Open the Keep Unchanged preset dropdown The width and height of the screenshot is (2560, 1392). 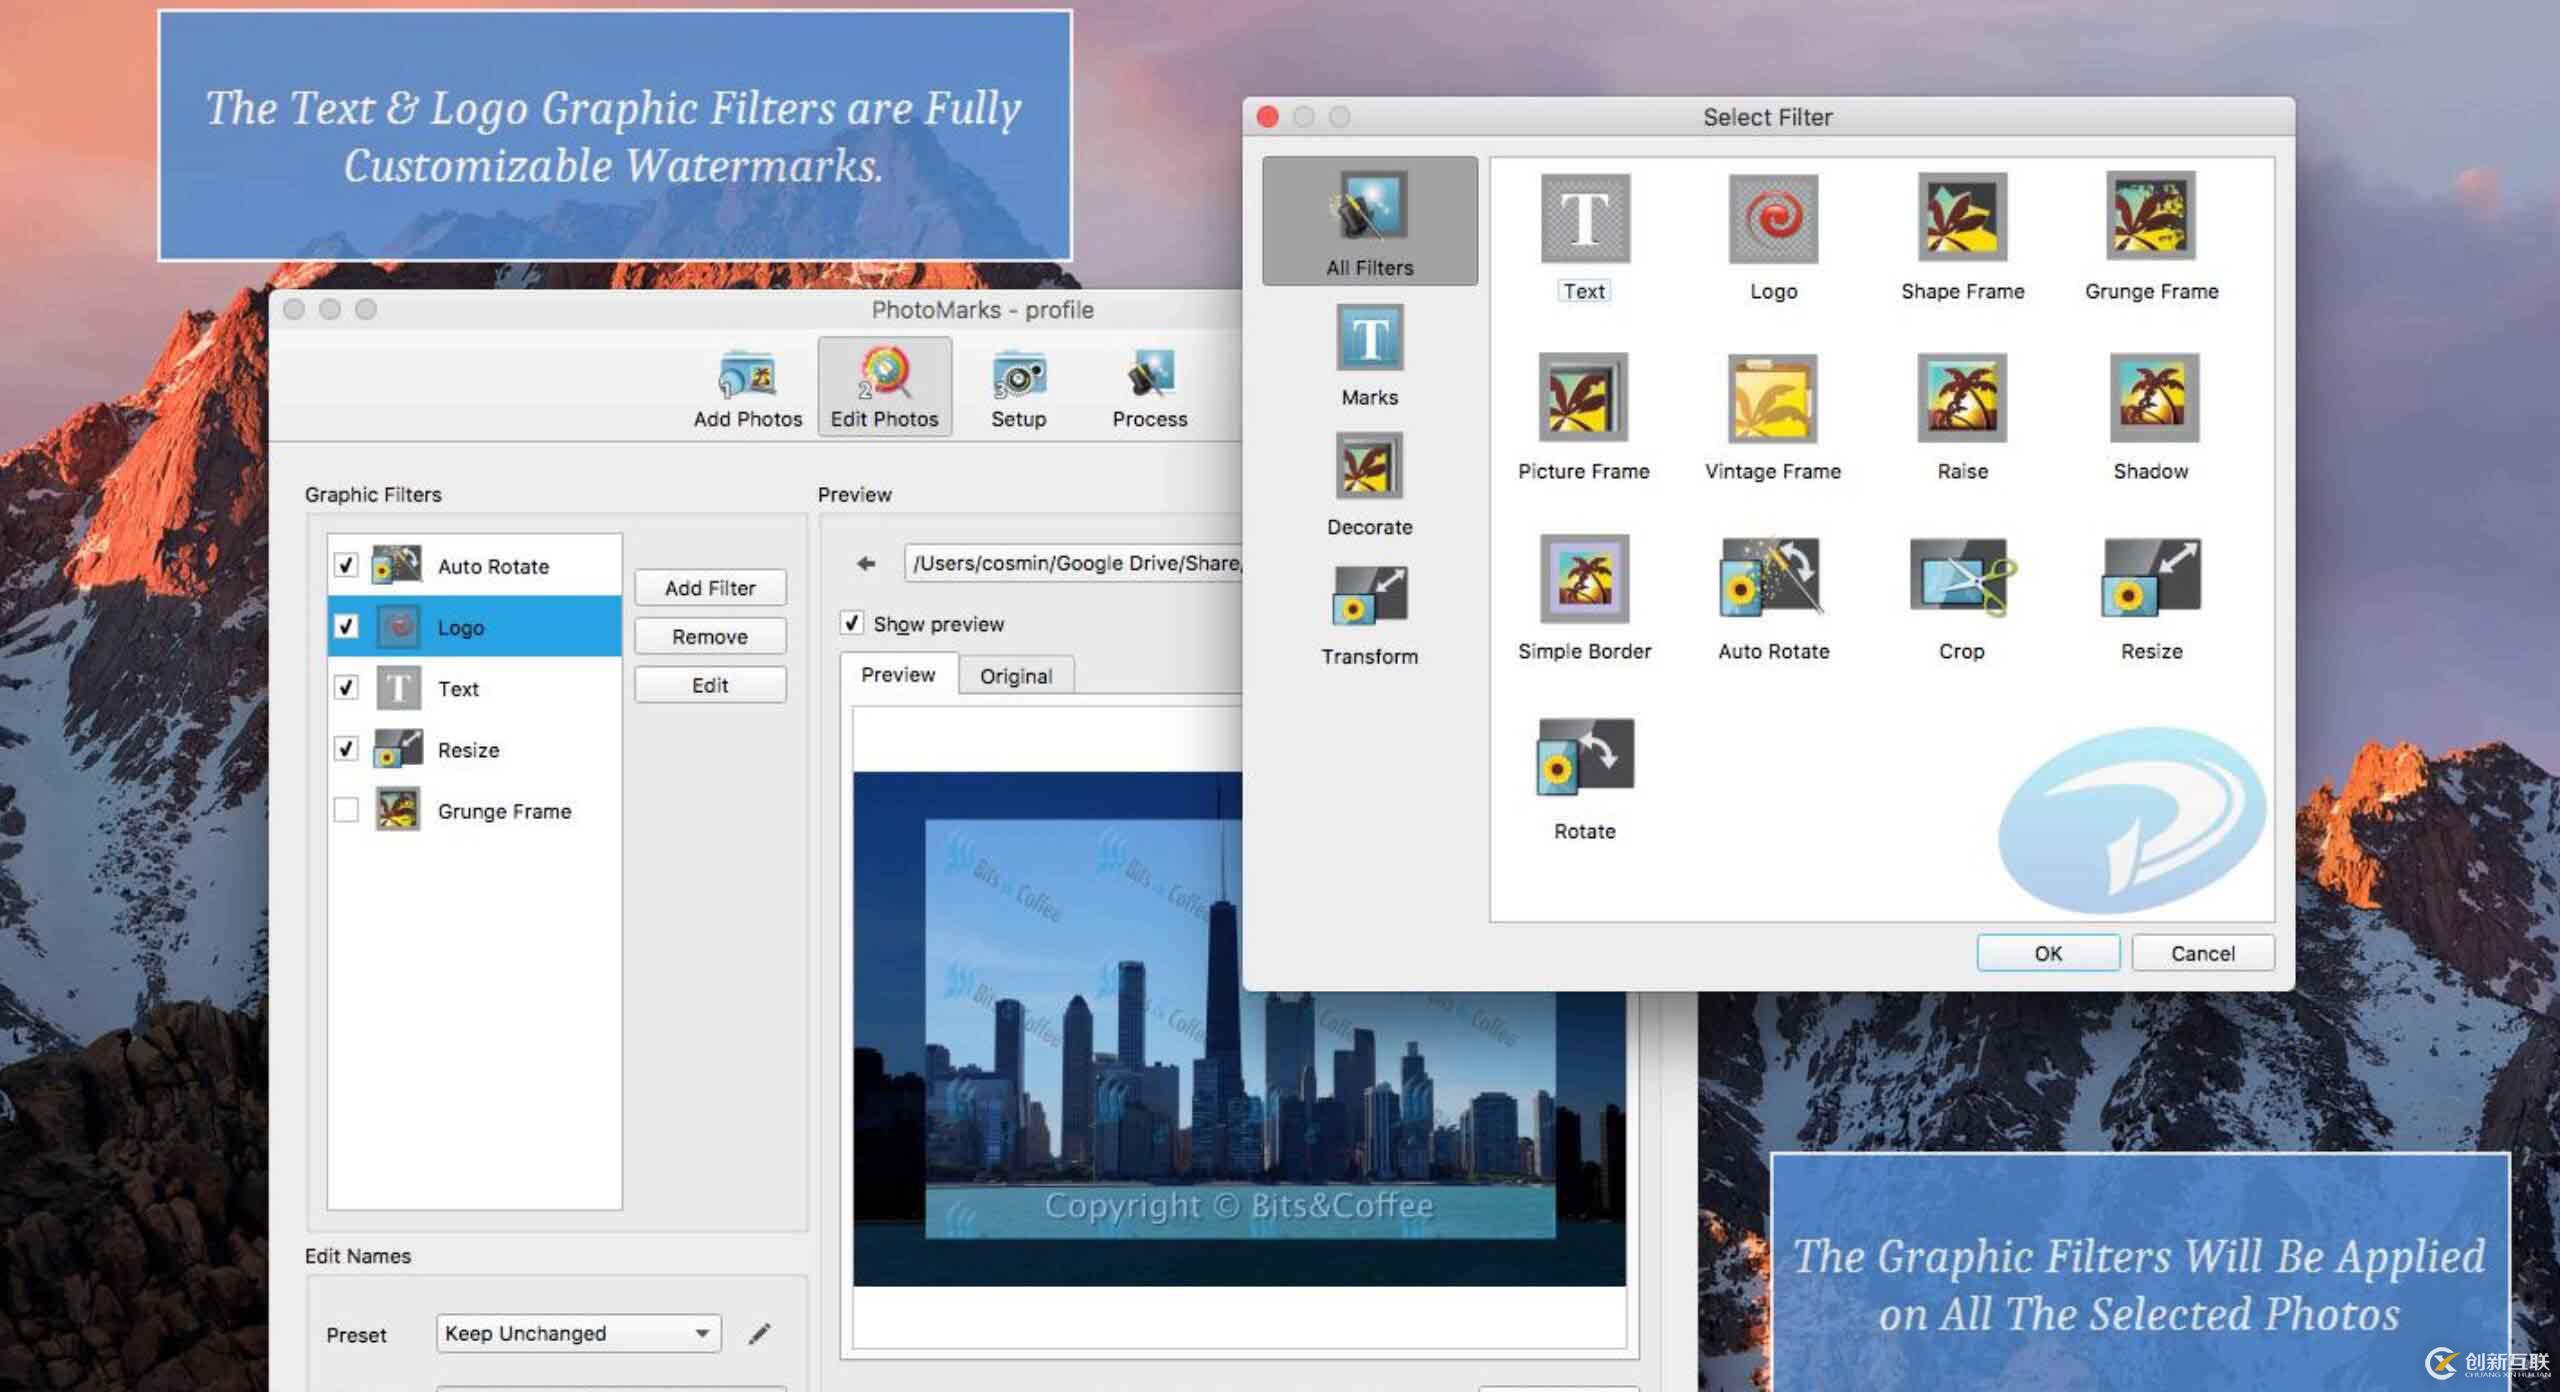point(578,1333)
